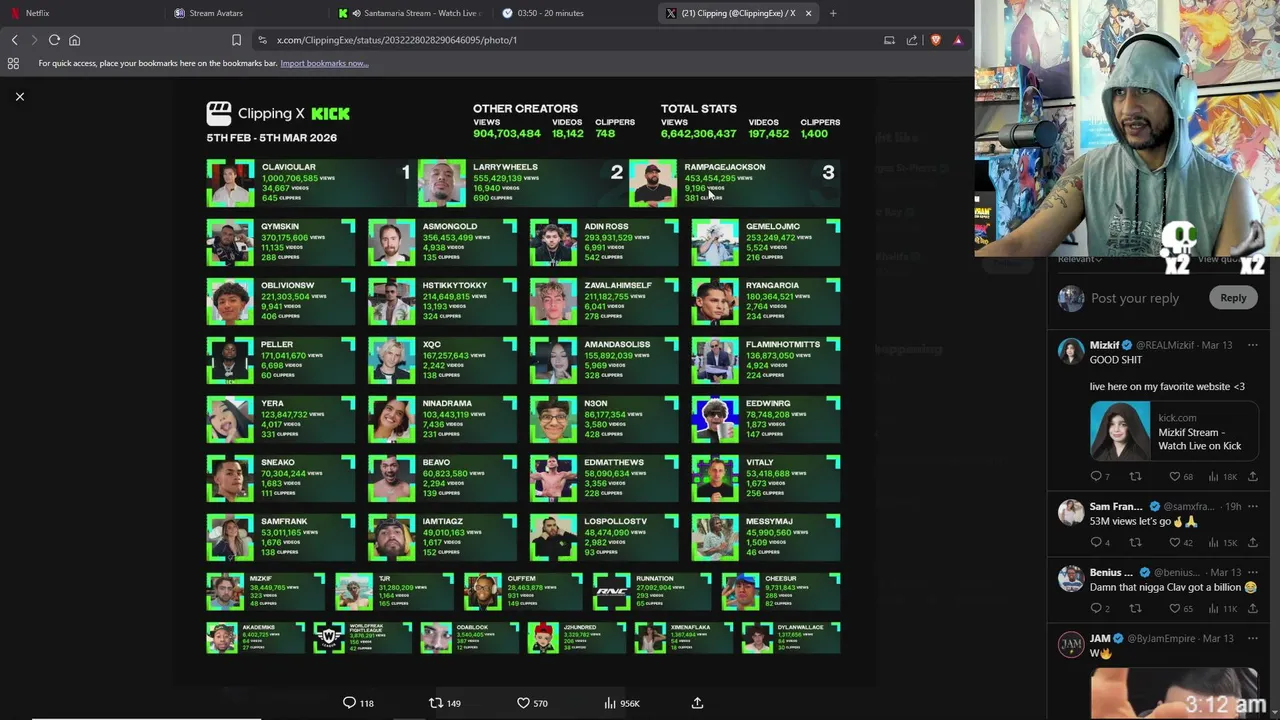
Task: Open the kick.com Mizkif Stream link card
Action: [1174, 431]
